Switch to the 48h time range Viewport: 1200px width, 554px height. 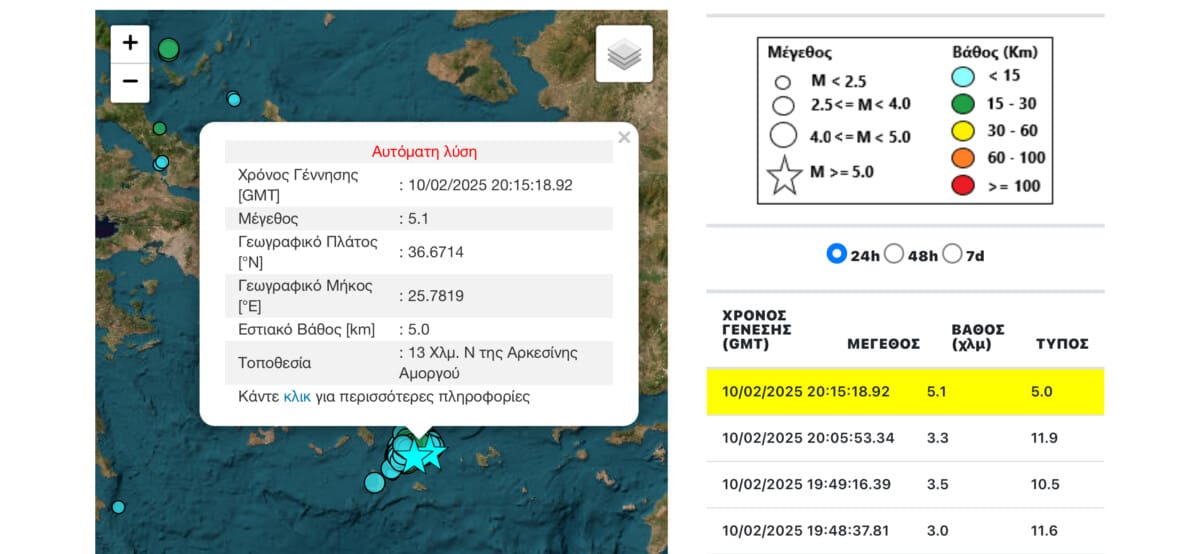click(x=894, y=254)
